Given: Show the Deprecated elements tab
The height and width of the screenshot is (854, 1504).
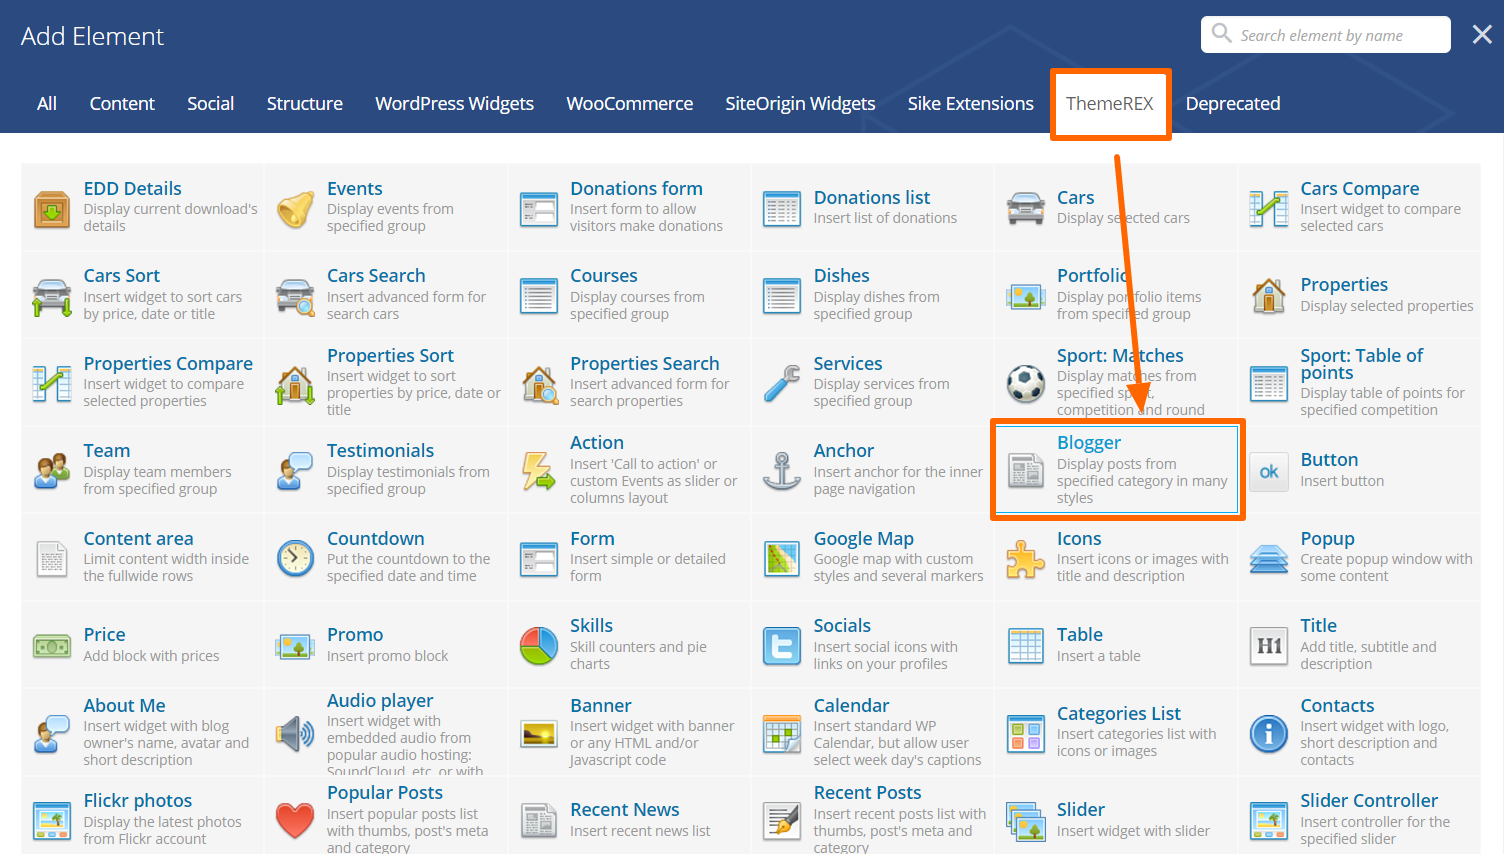Looking at the screenshot, I should [1232, 104].
